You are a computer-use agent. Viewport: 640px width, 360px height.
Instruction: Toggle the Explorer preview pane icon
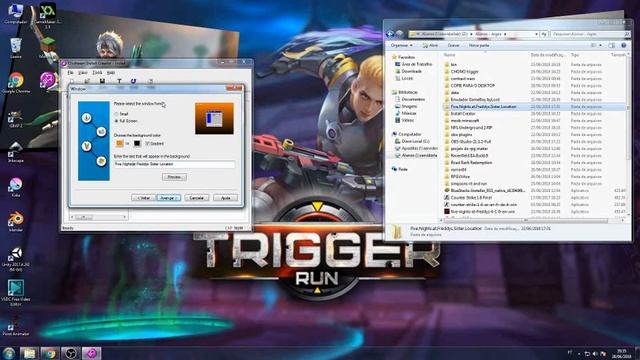pyautogui.click(x=611, y=45)
